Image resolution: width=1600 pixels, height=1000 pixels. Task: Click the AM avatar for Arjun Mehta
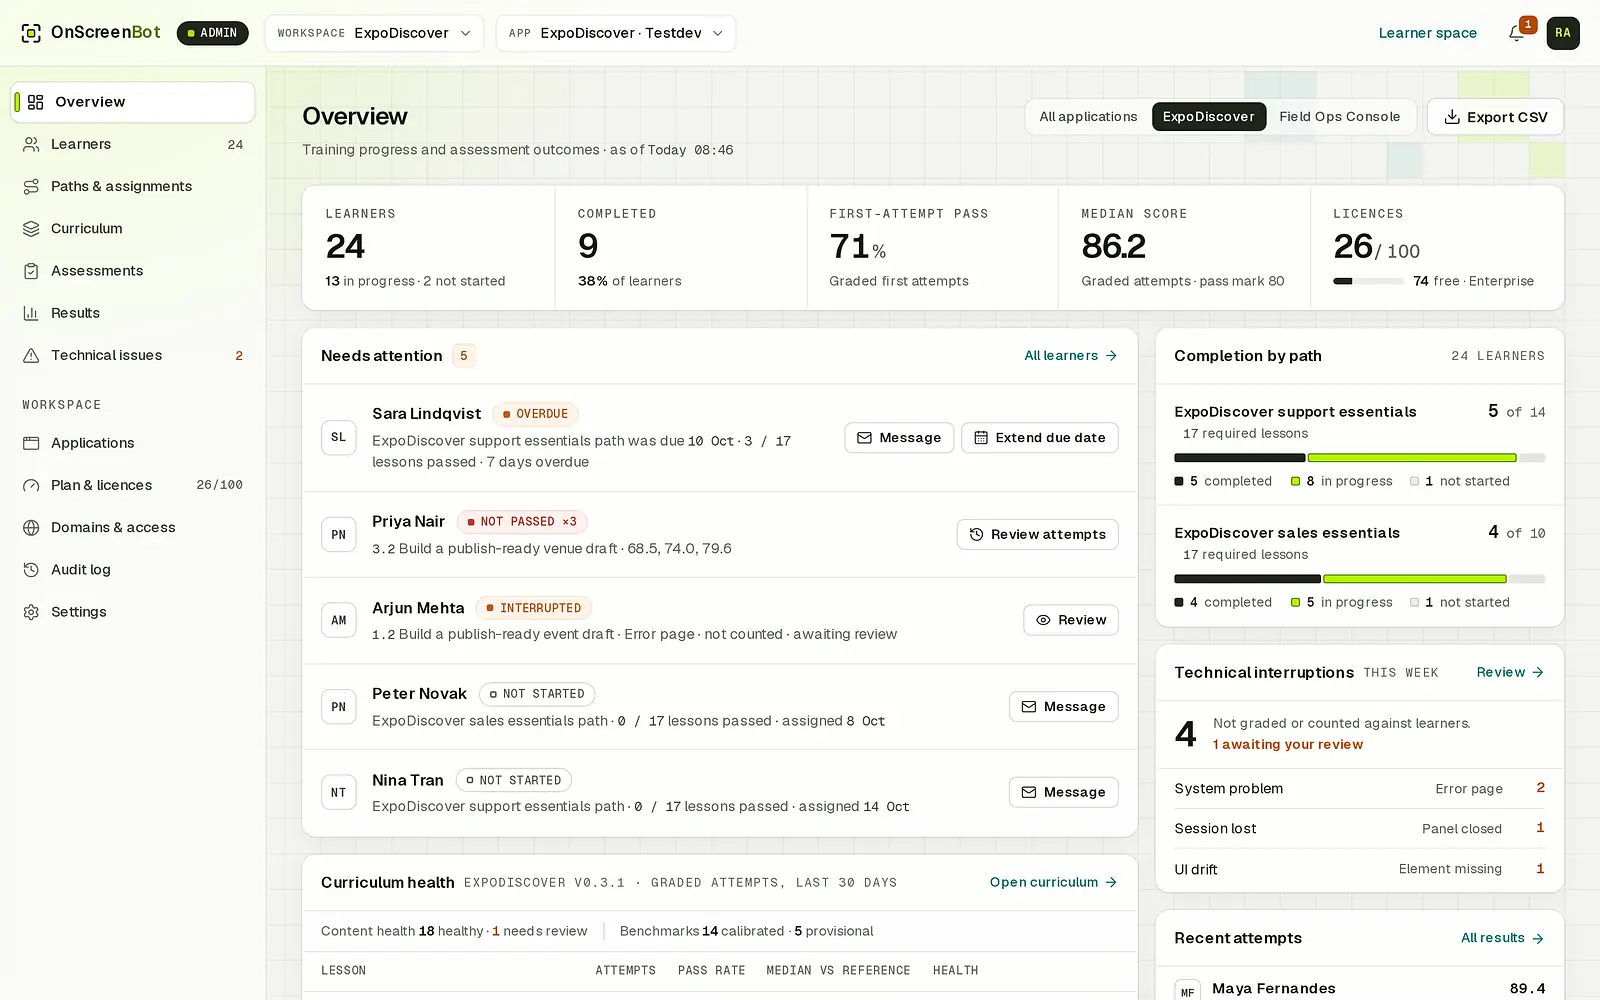pos(339,620)
